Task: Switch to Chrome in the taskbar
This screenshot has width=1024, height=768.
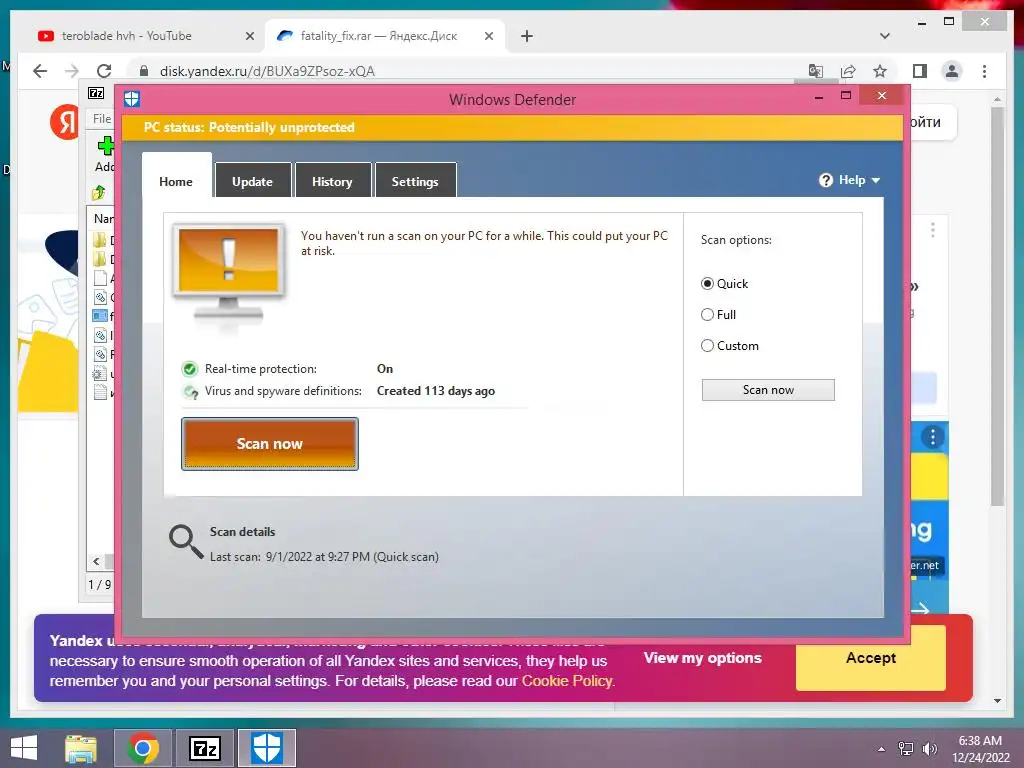Action: pos(143,748)
